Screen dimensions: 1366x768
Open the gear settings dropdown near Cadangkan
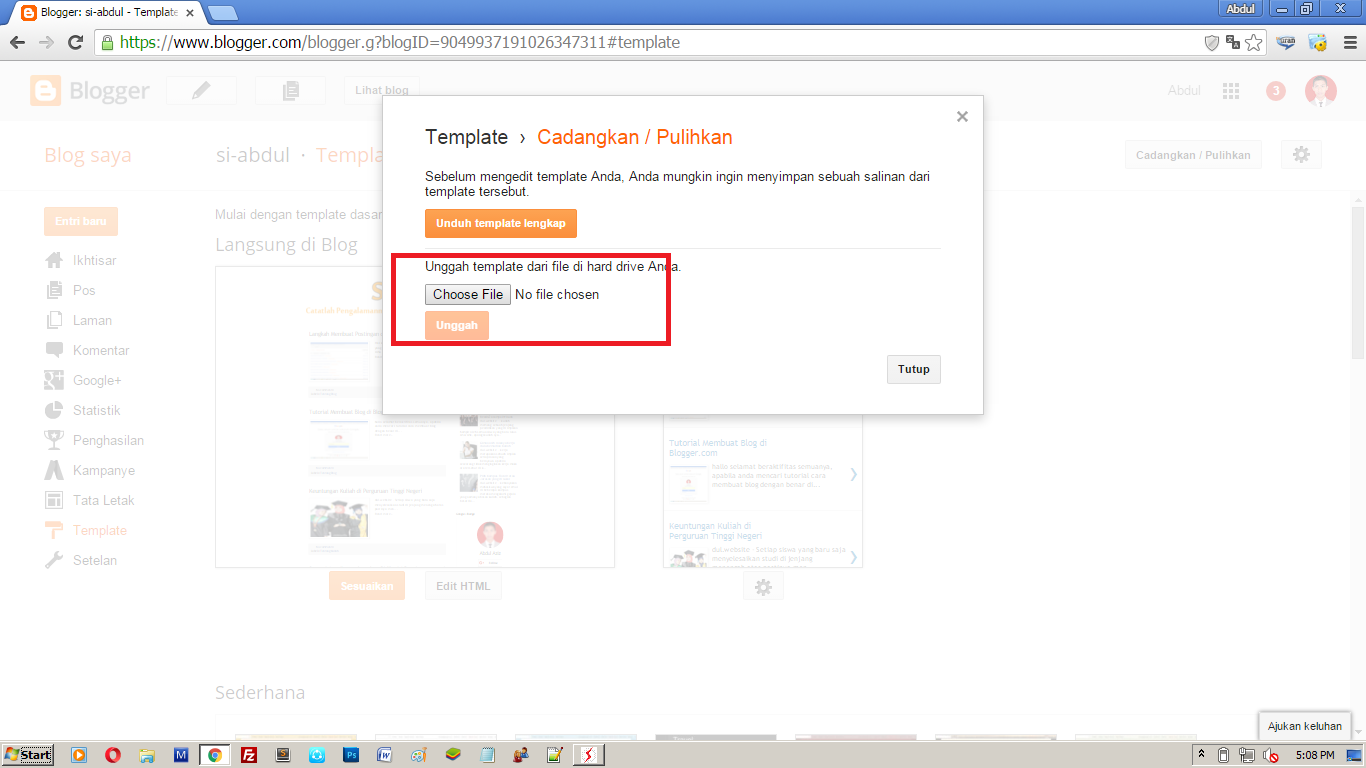click(x=1301, y=155)
